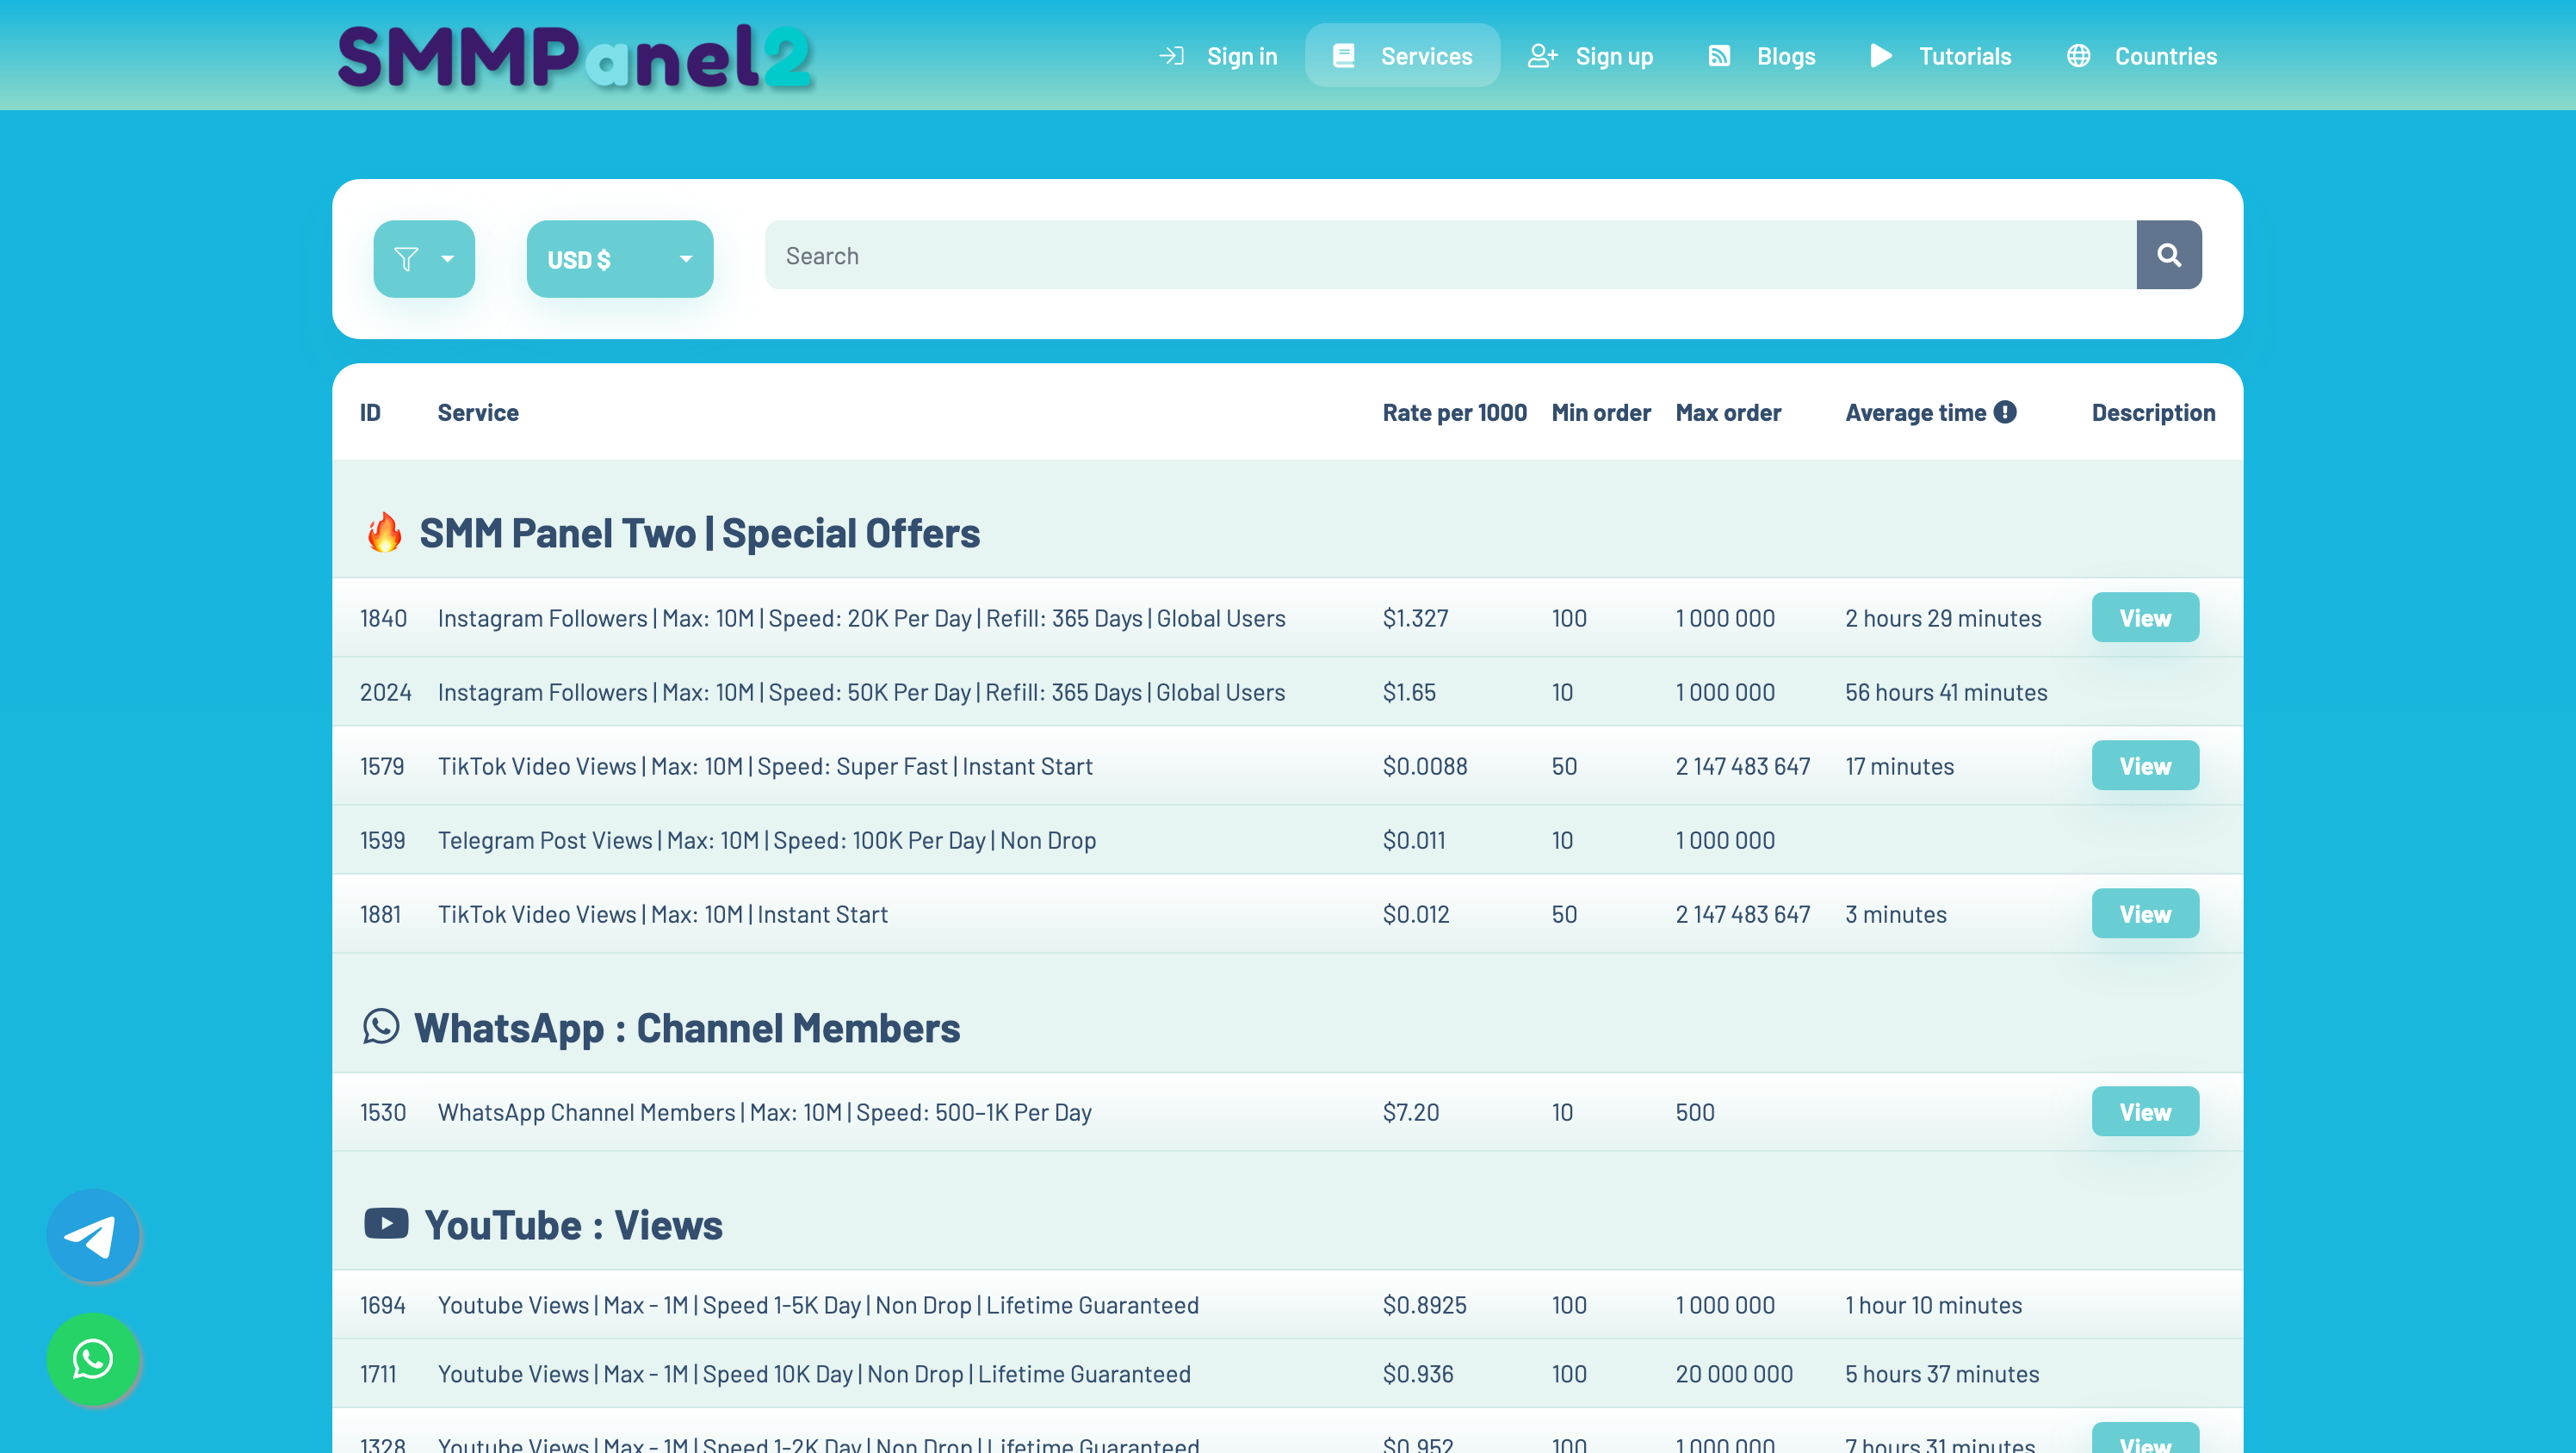Viewport: 2576px width, 1453px height.
Task: Click the Blogs RSS icon
Action: [1719, 56]
